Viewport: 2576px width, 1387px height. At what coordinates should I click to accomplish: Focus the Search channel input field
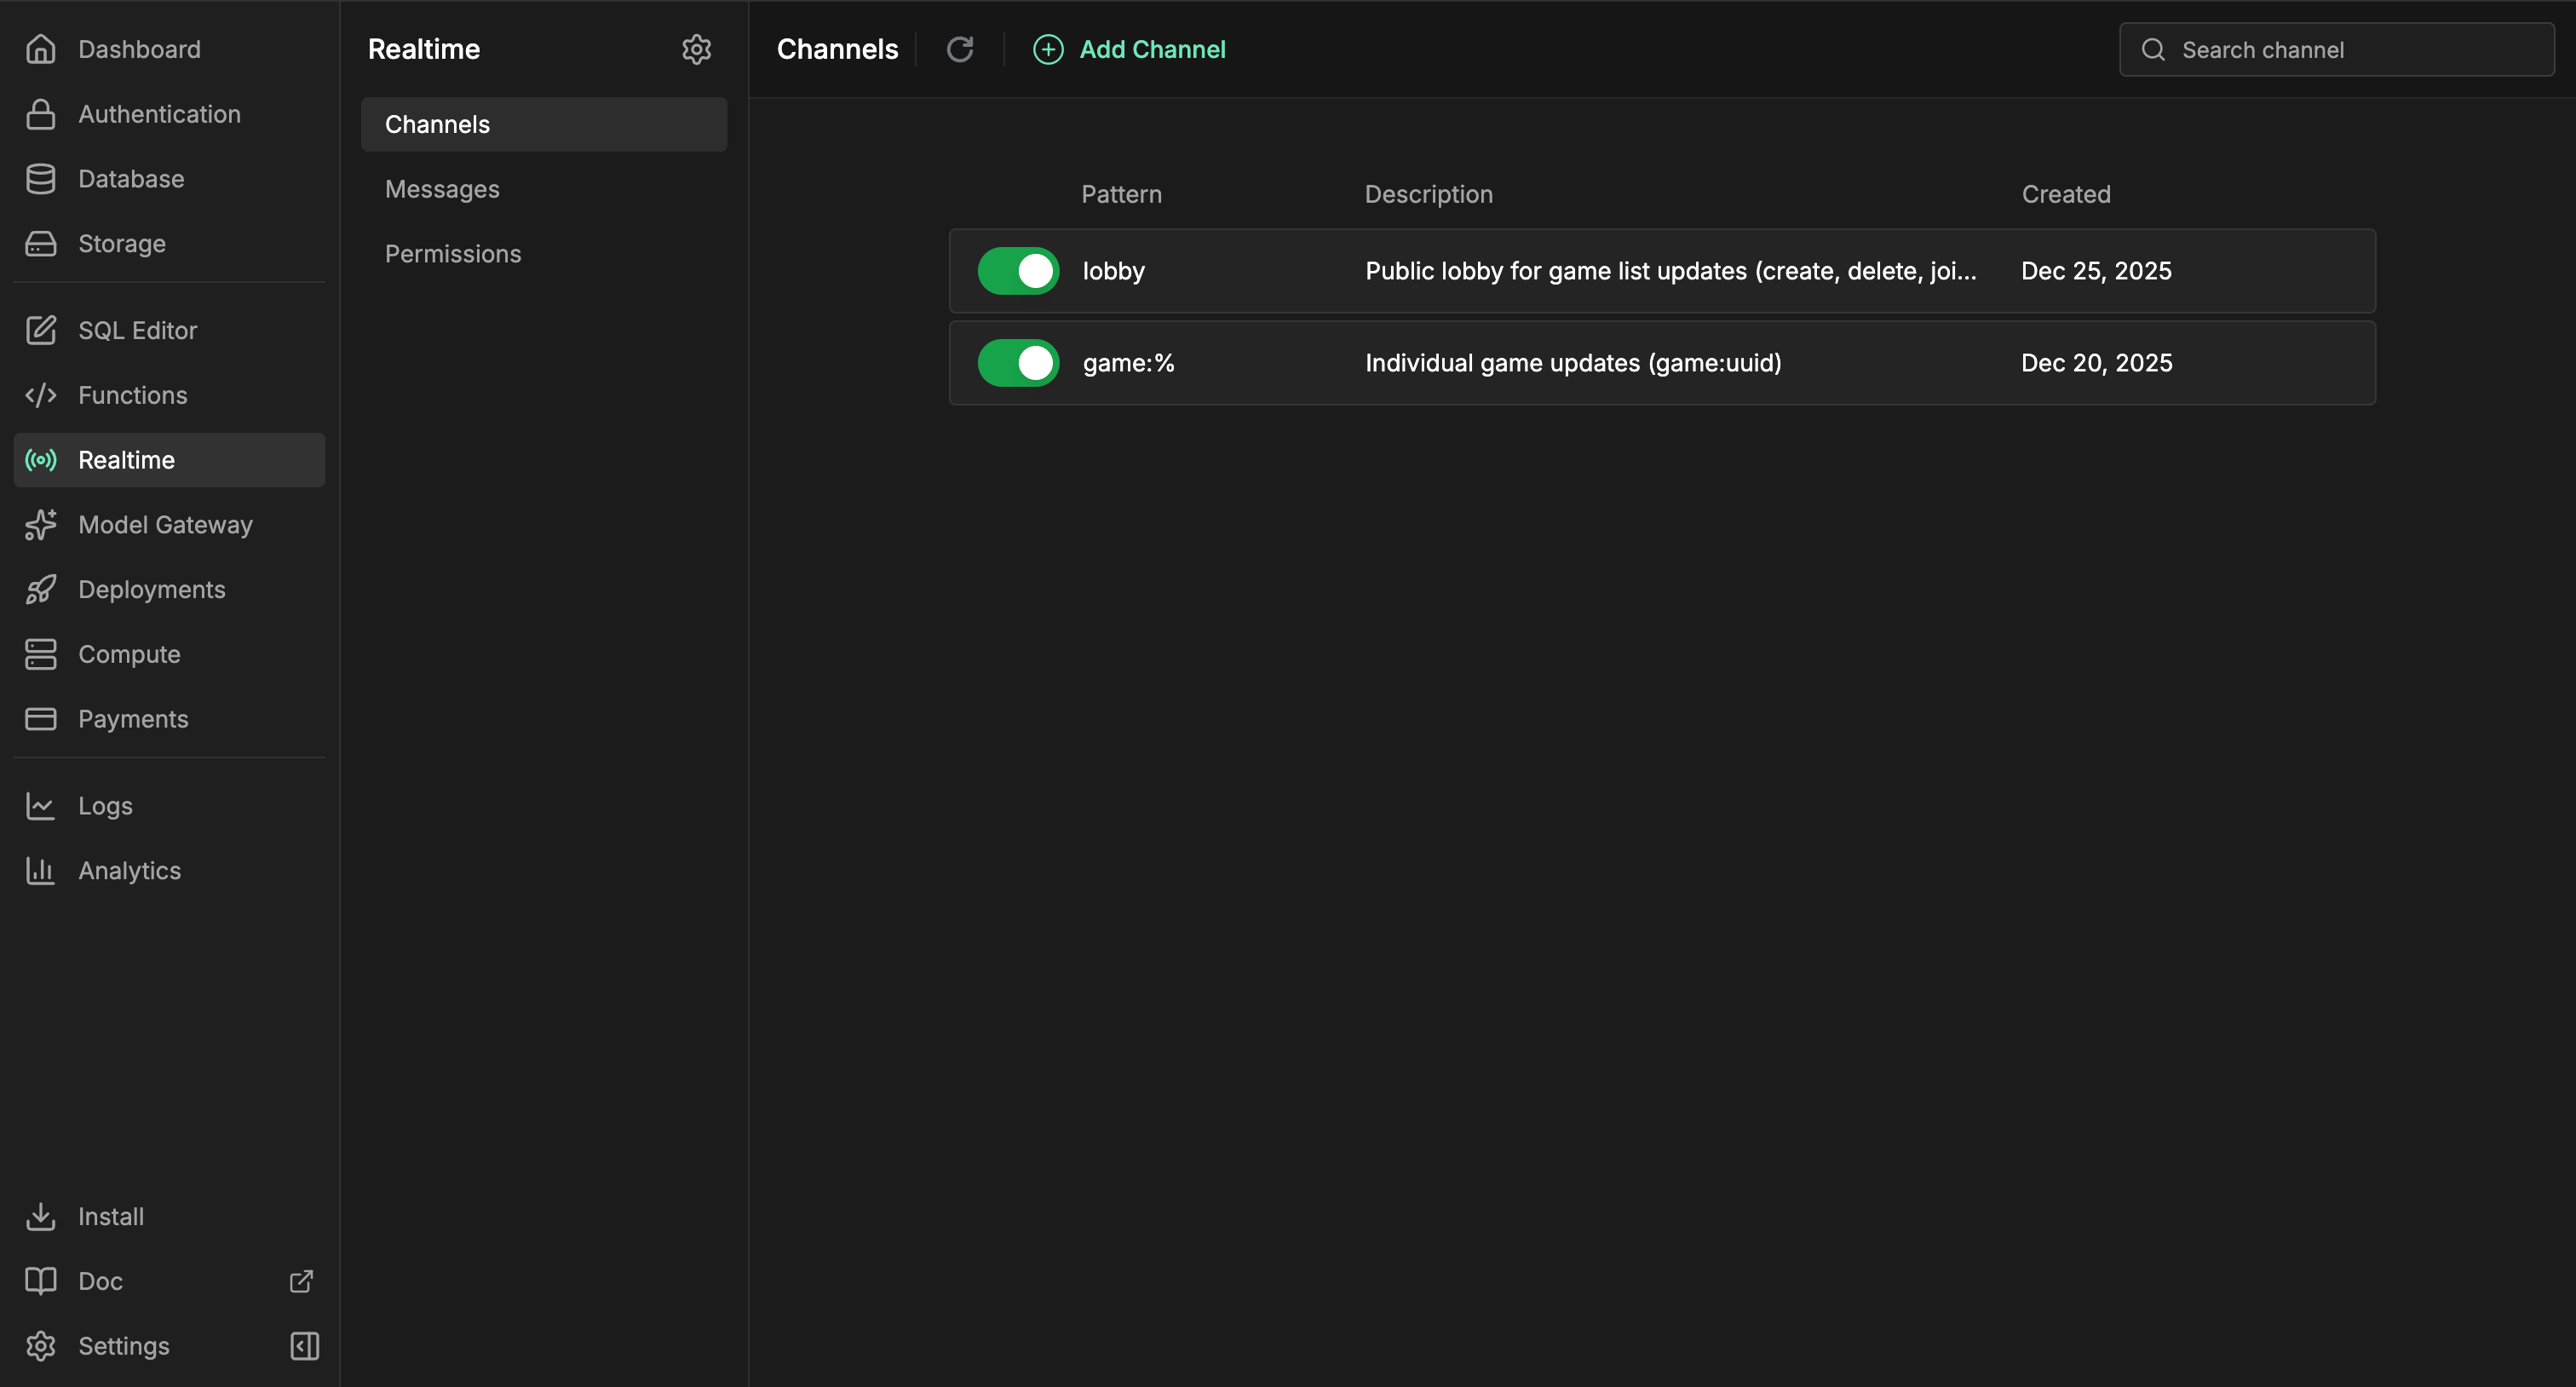point(2336,50)
